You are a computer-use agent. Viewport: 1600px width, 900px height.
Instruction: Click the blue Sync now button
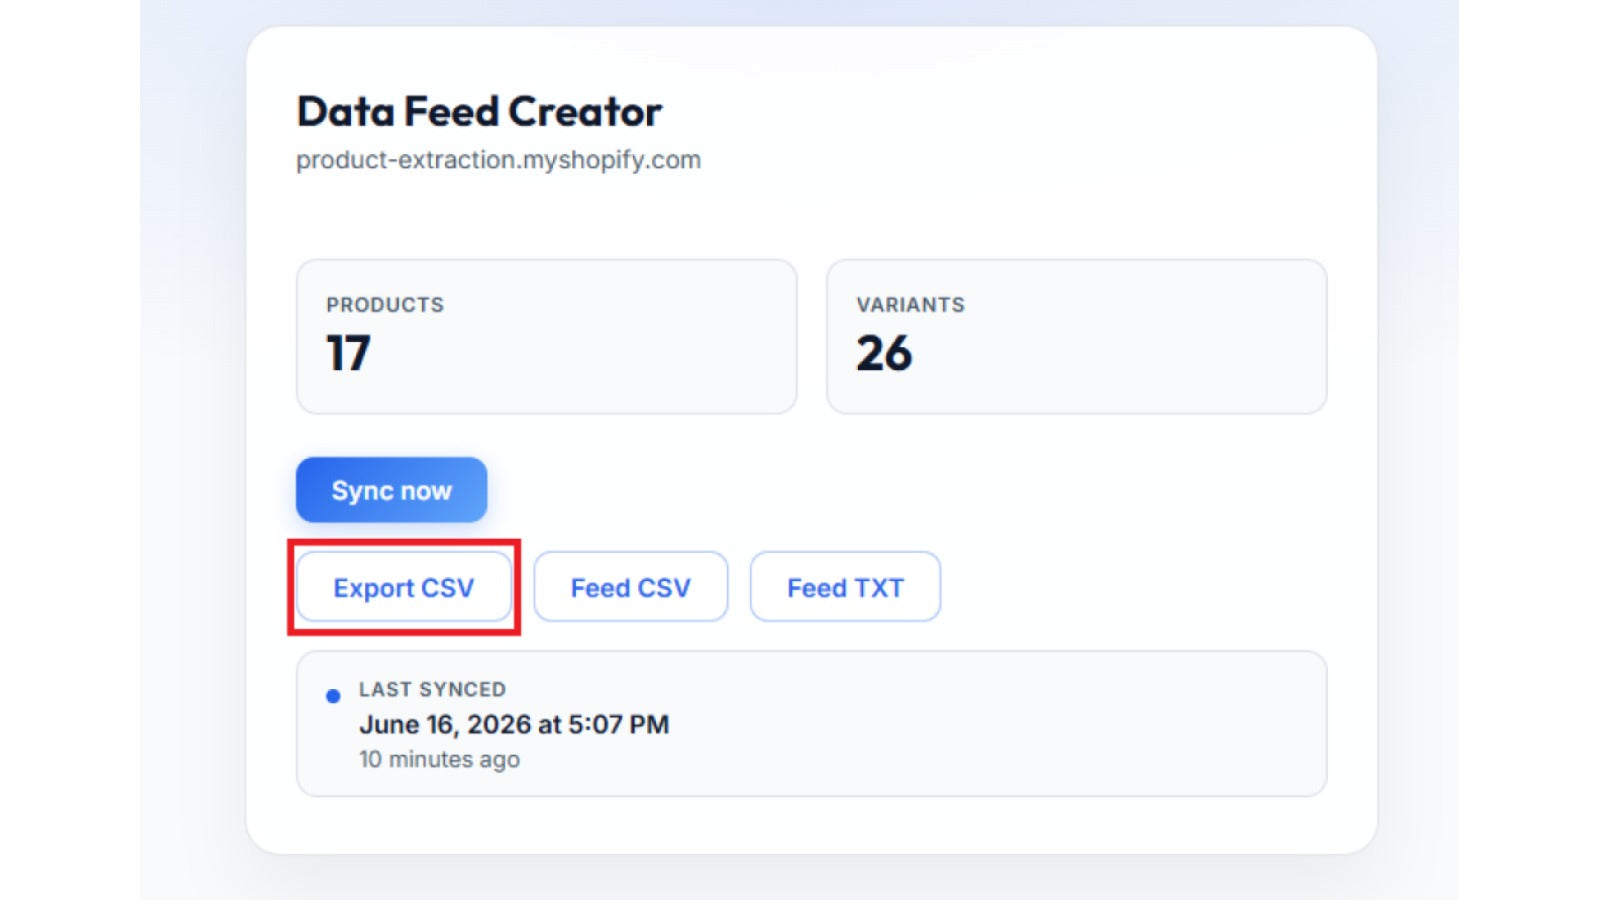391,490
